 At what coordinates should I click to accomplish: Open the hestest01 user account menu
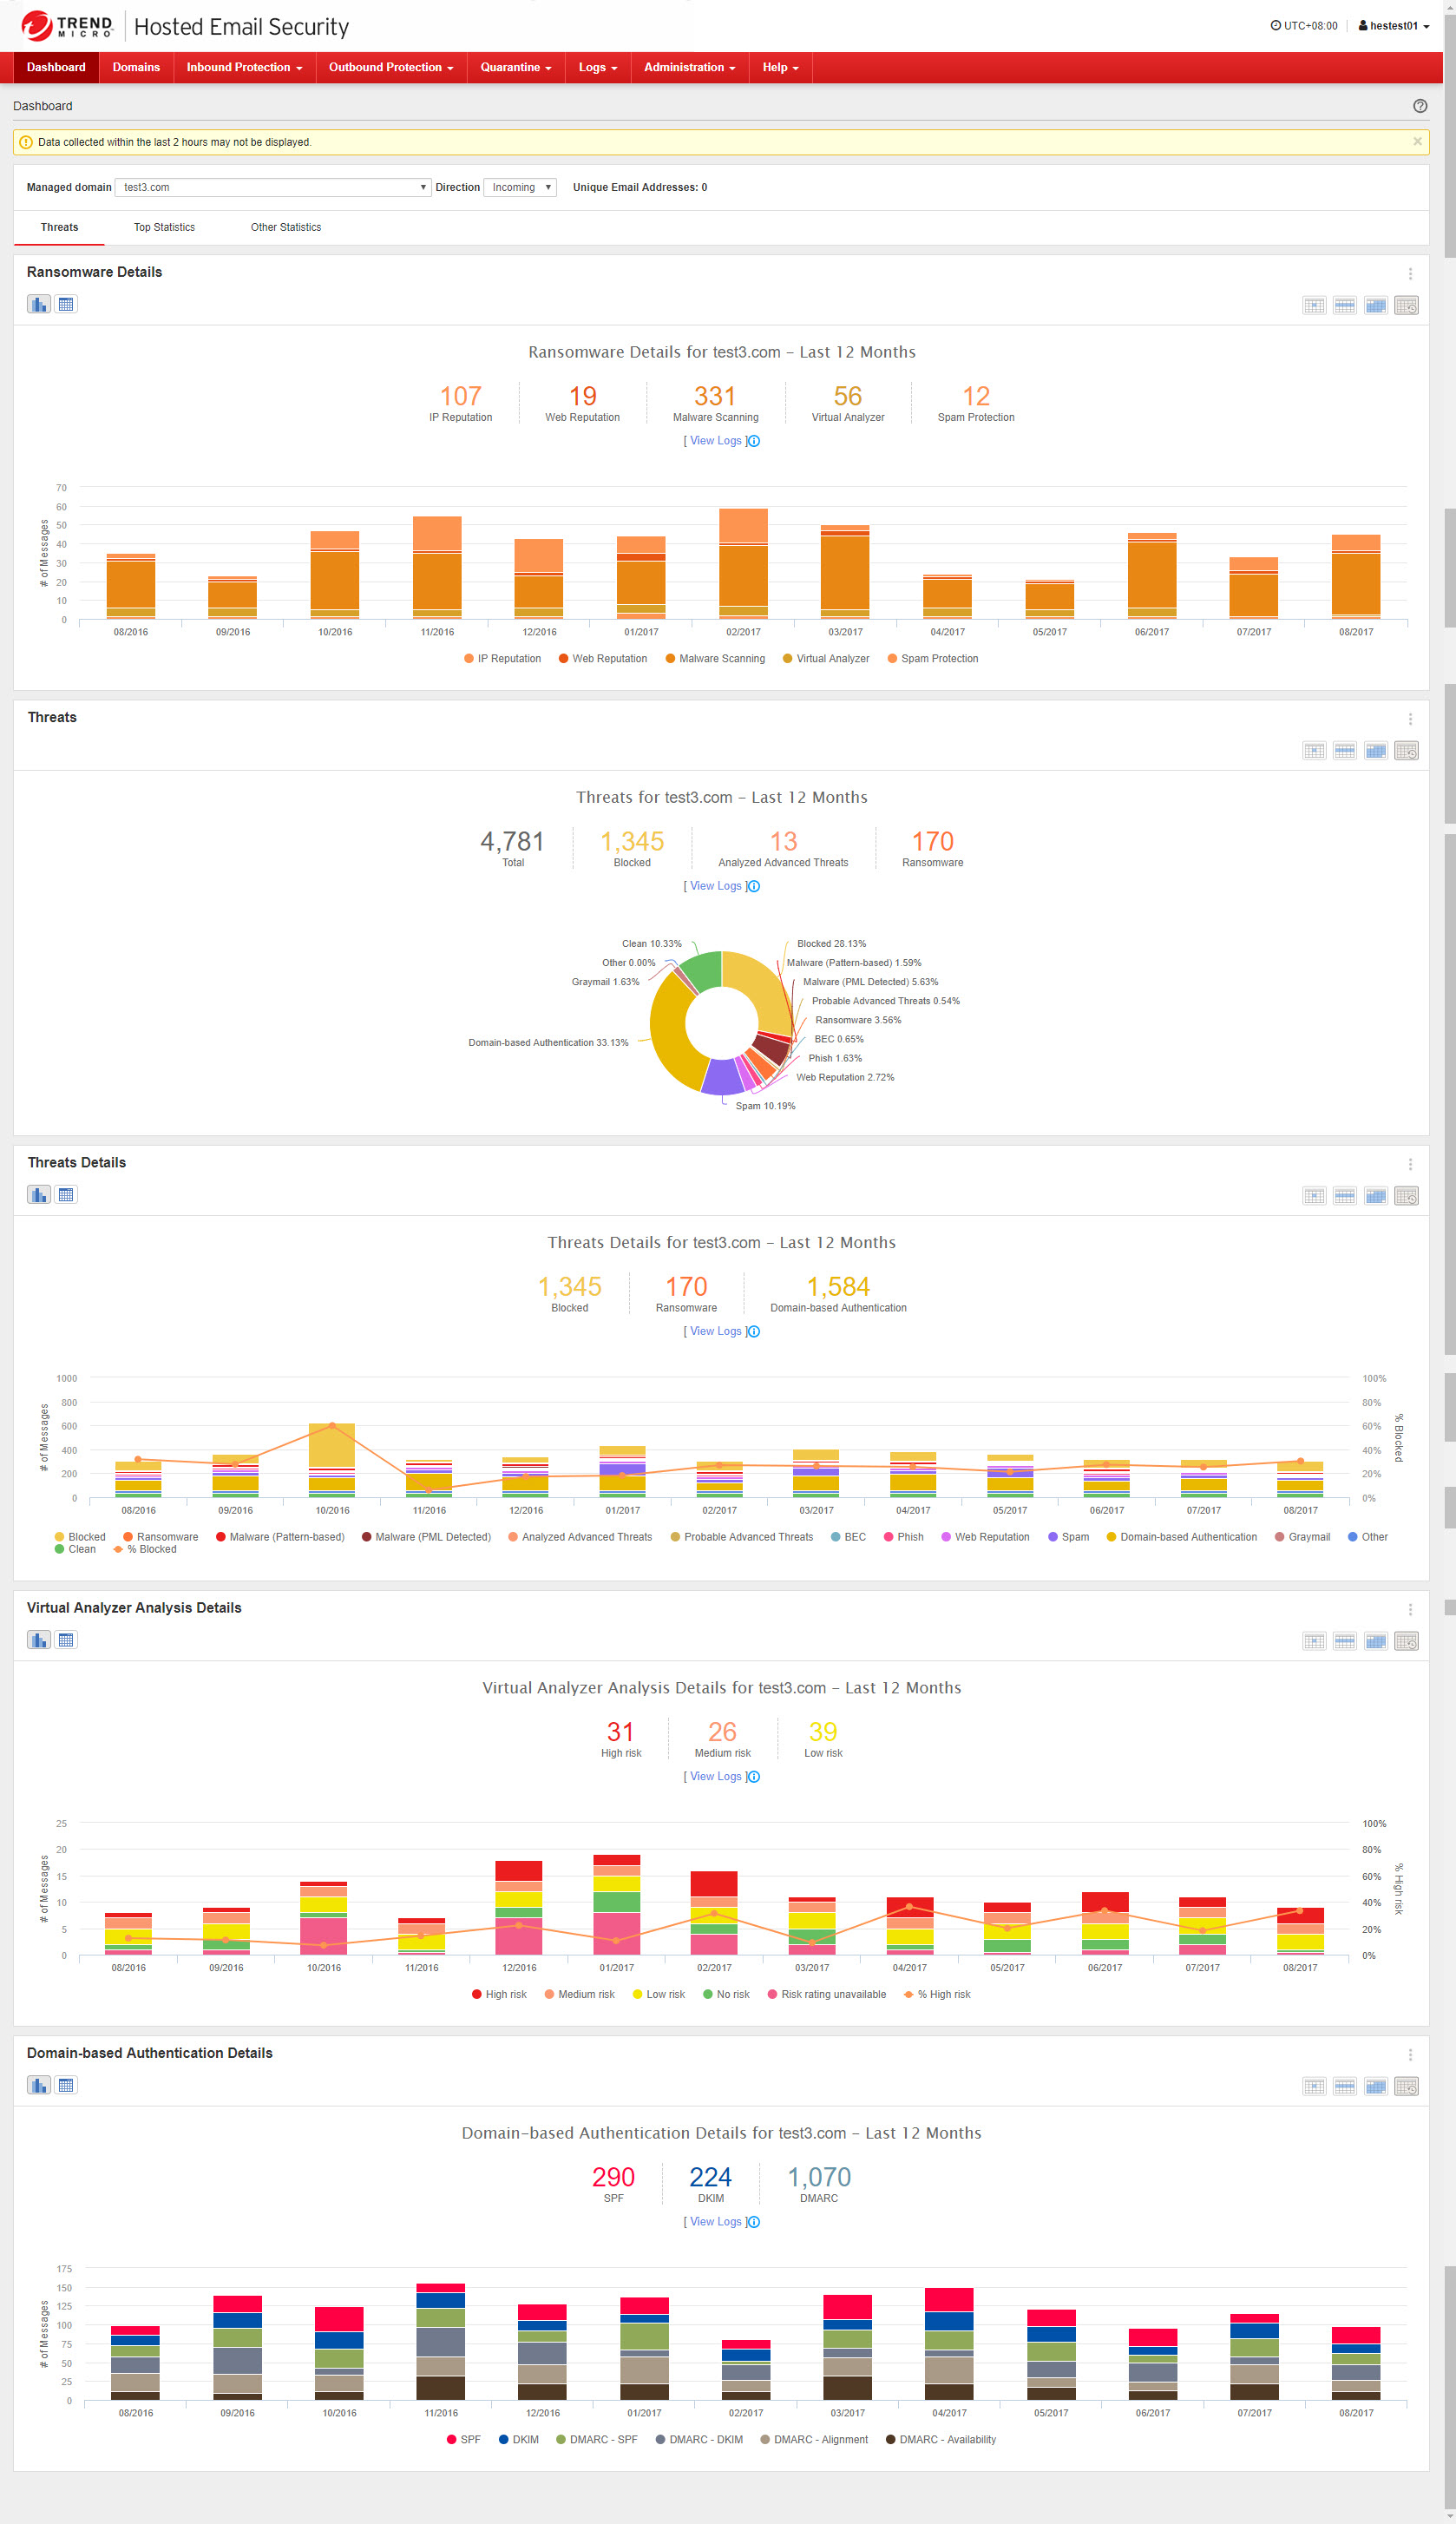click(x=1393, y=26)
